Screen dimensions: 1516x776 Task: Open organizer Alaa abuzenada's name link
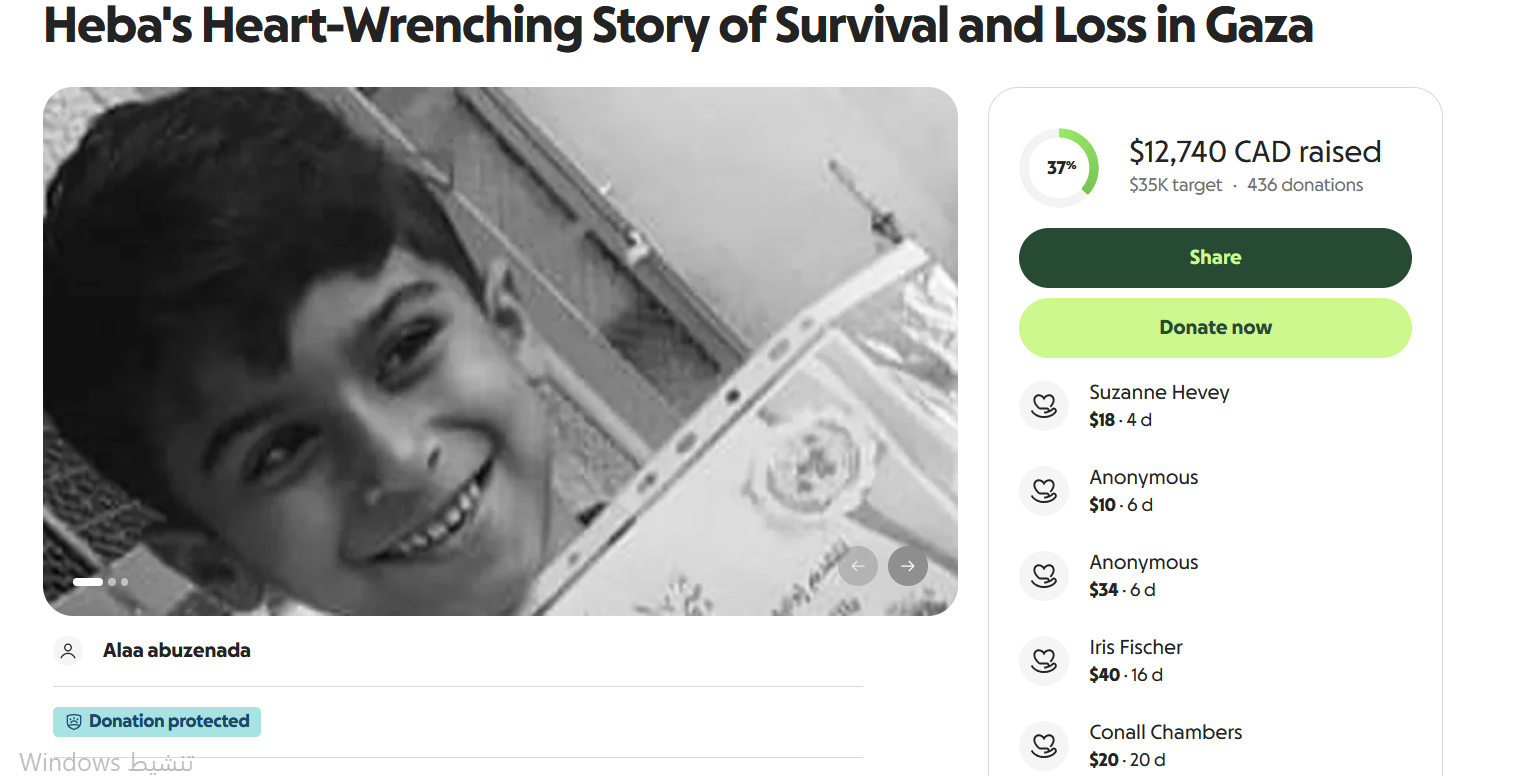coord(177,651)
